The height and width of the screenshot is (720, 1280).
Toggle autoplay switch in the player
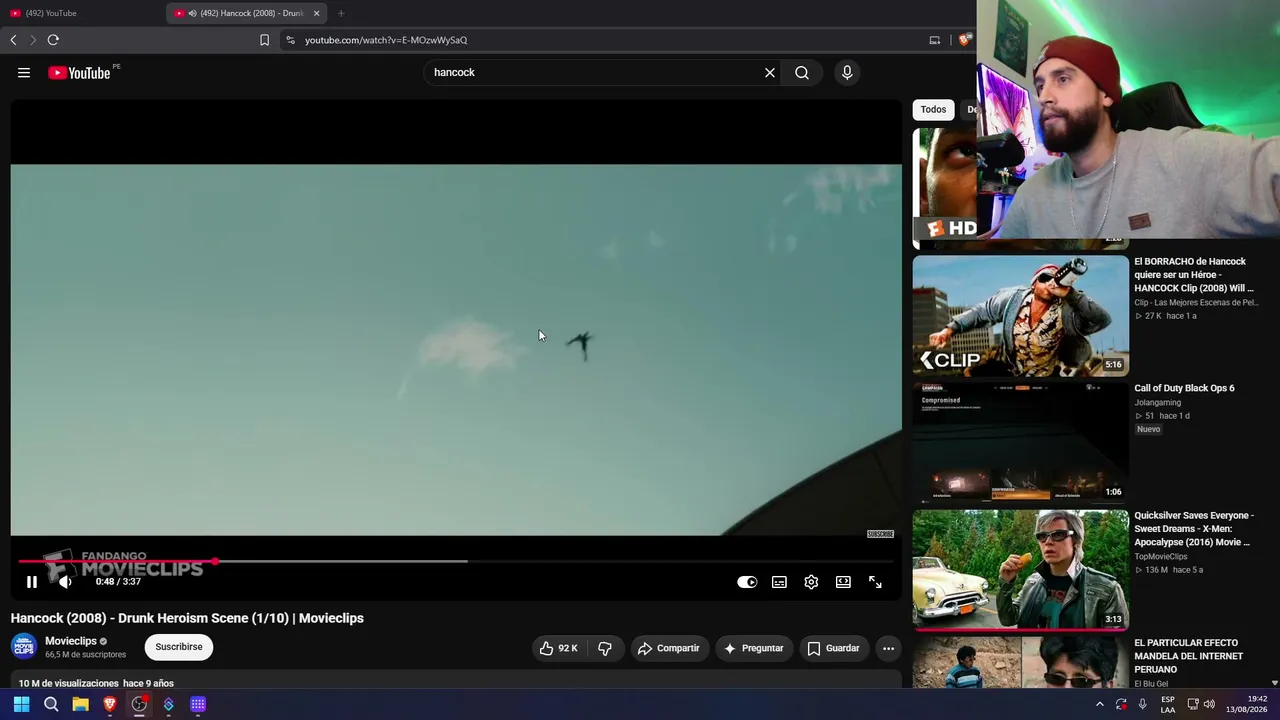tap(747, 582)
